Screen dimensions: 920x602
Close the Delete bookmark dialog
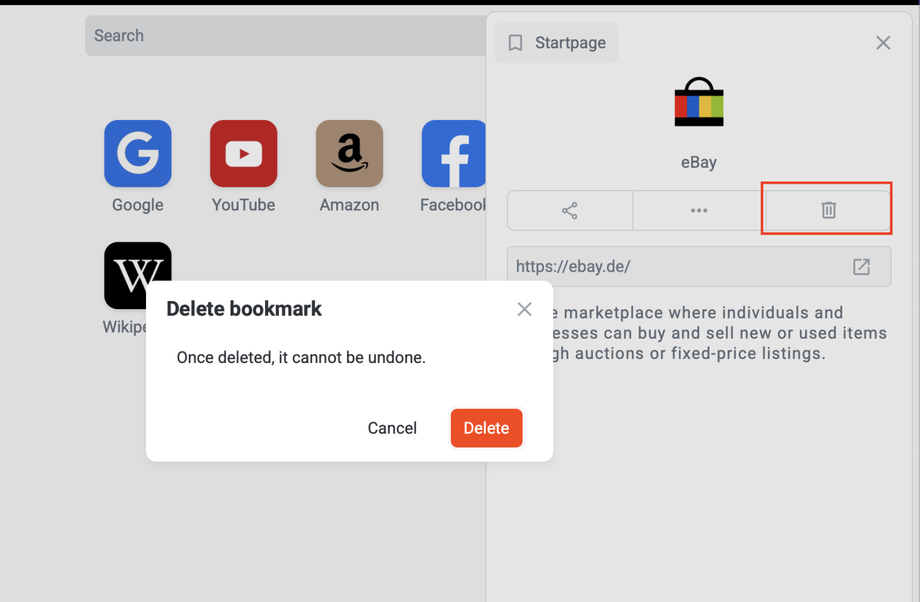[x=524, y=309]
